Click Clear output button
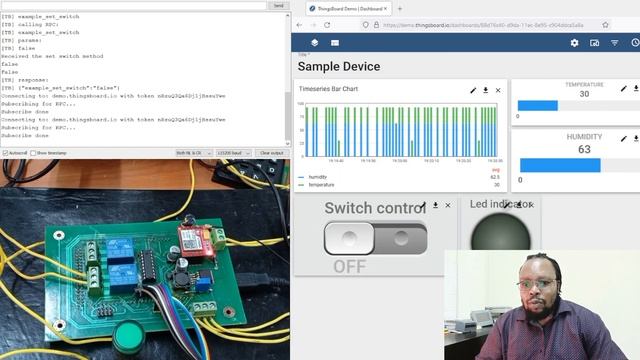Image resolution: width=640 pixels, height=360 pixels. click(272, 153)
